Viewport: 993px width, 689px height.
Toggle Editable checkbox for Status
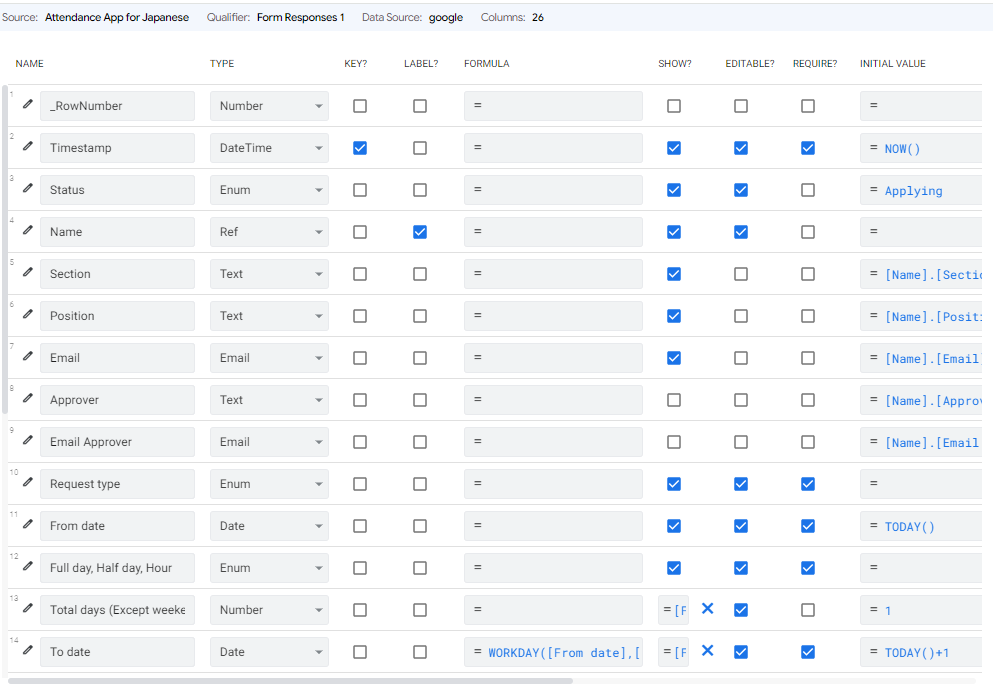741,190
